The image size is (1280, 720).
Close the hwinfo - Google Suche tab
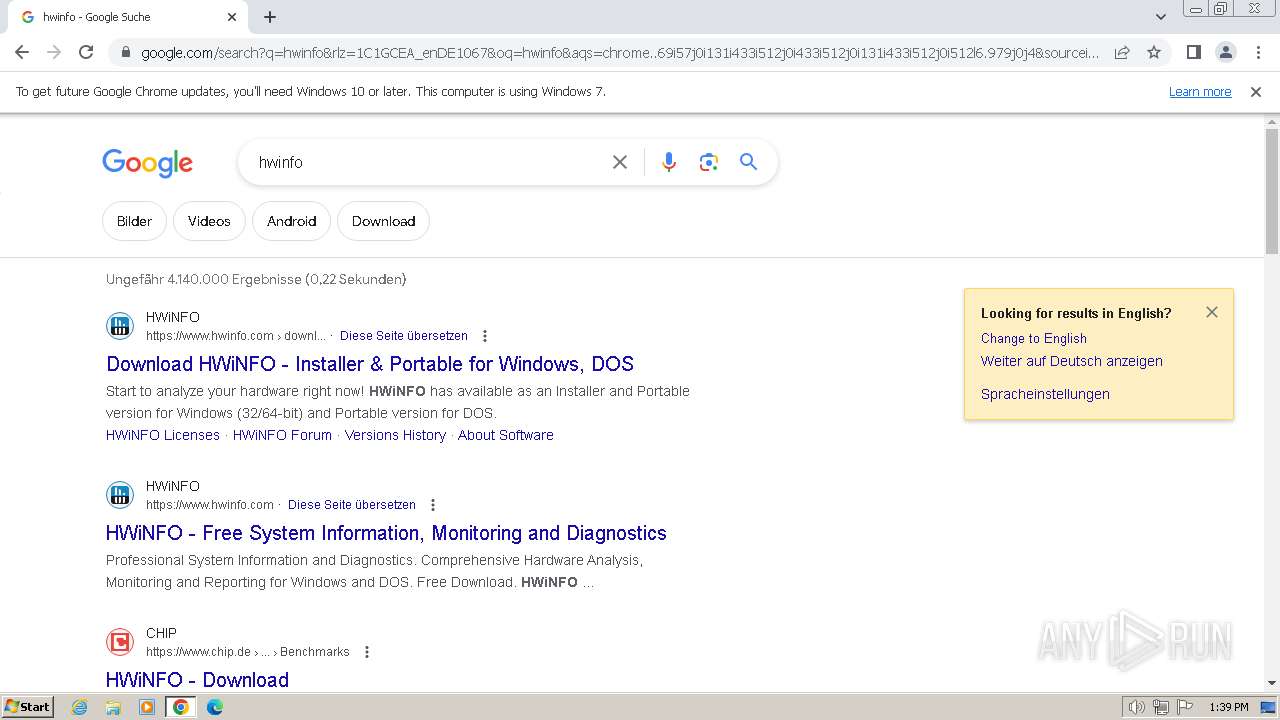point(232,17)
